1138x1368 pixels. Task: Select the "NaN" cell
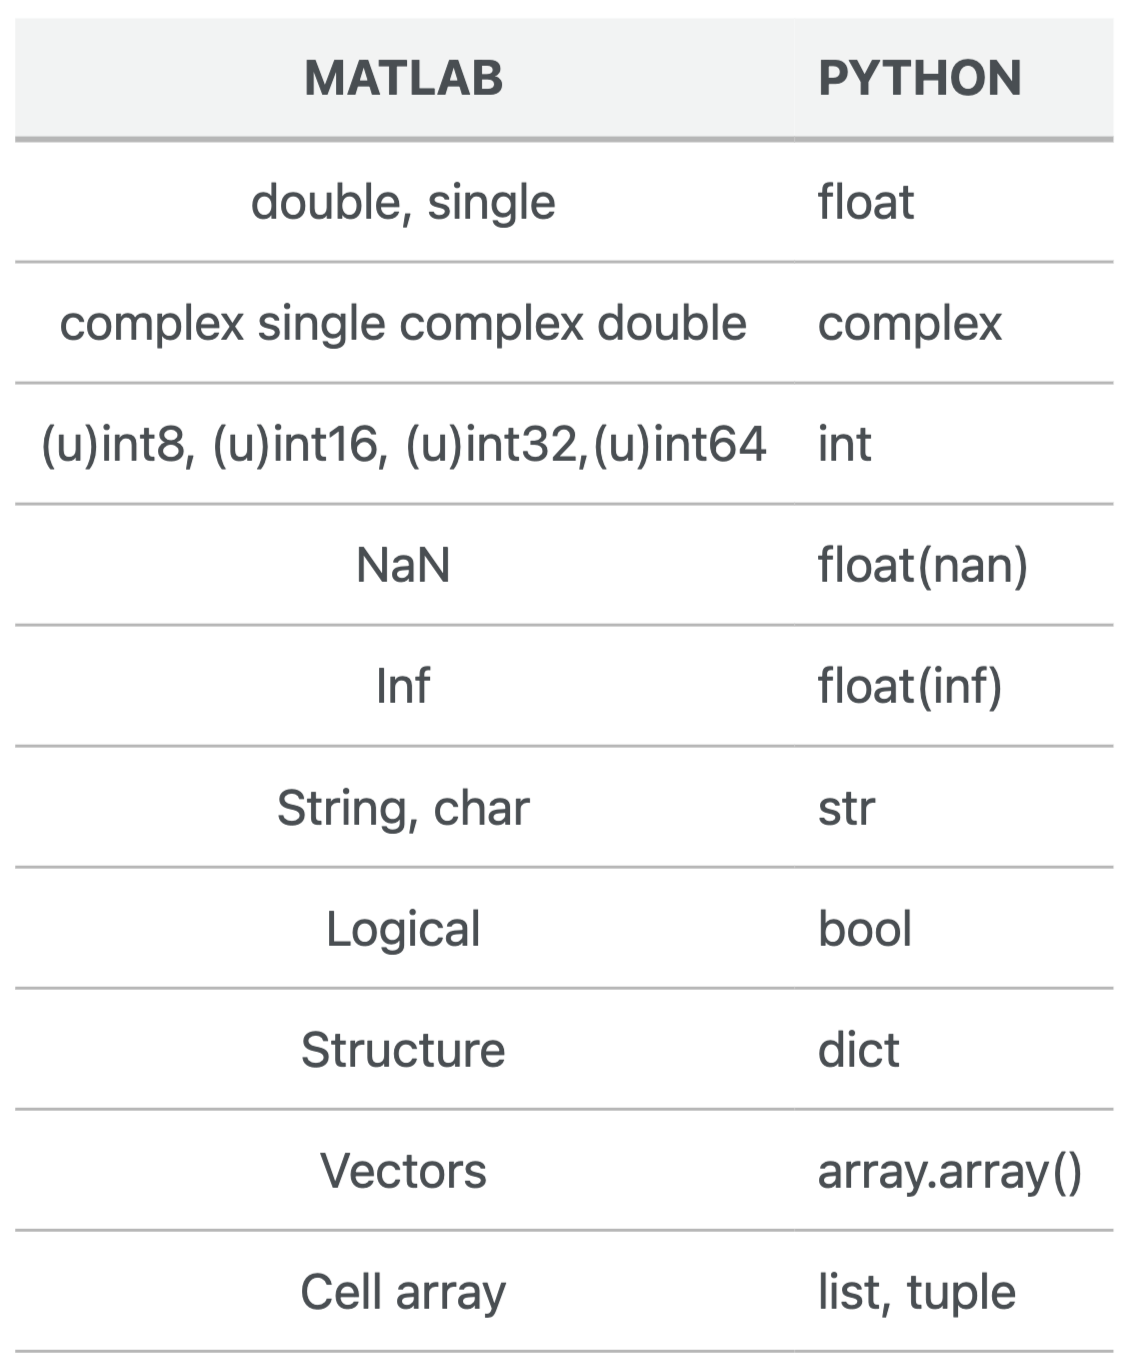click(x=403, y=565)
